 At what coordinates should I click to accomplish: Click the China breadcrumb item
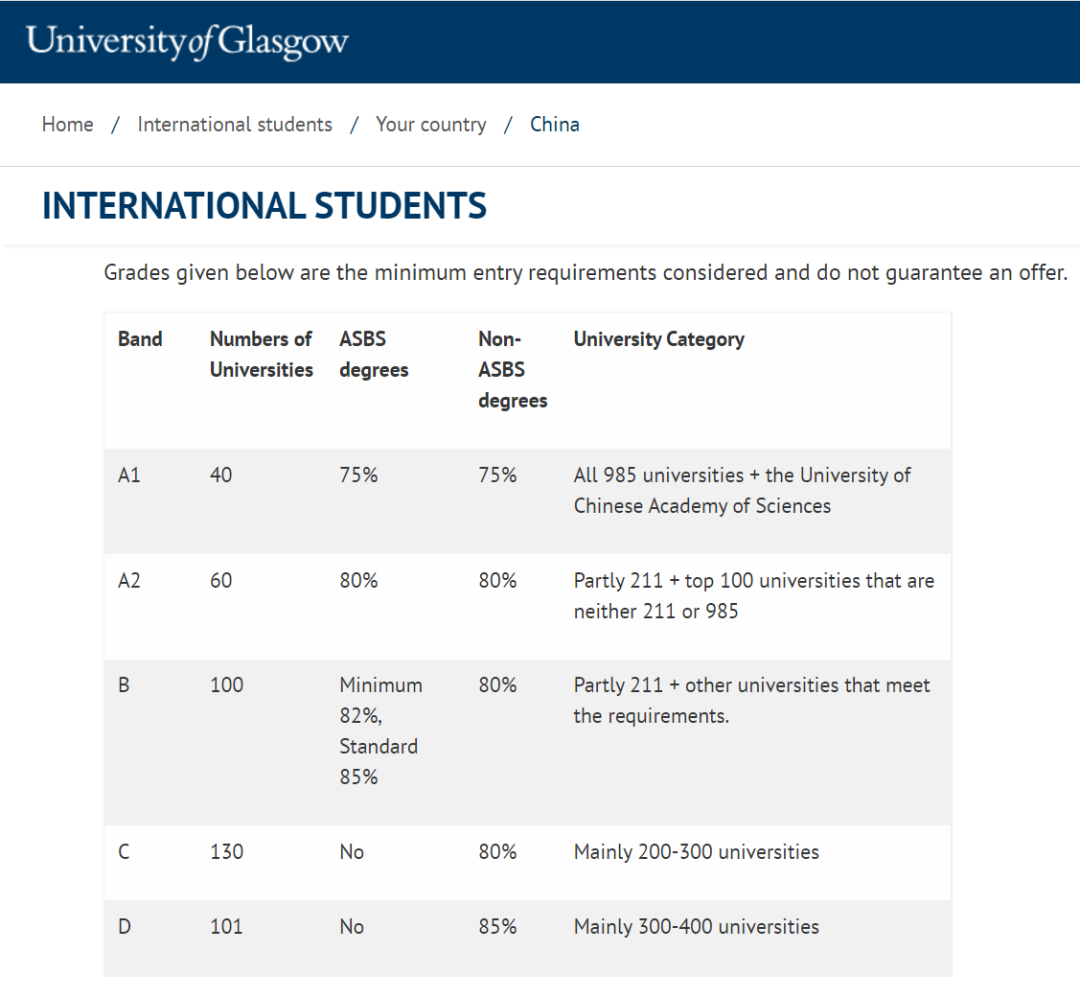[x=555, y=125]
